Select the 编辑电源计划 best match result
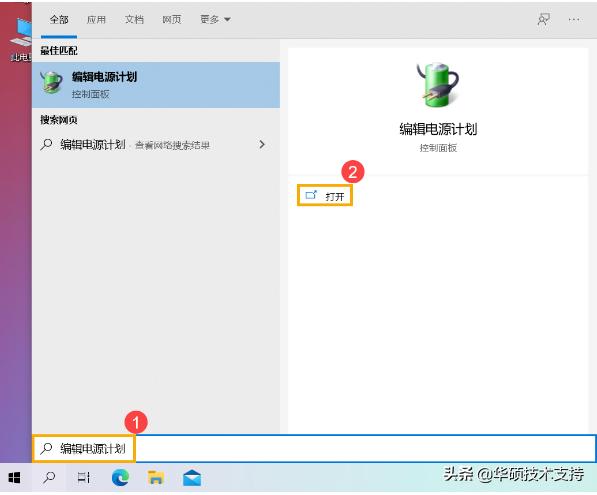 (156, 85)
